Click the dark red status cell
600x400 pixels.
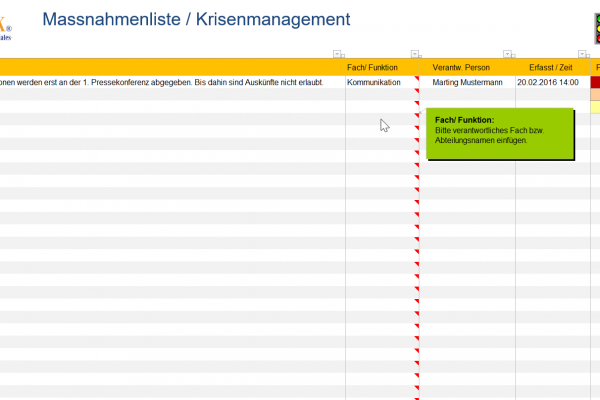tap(595, 82)
